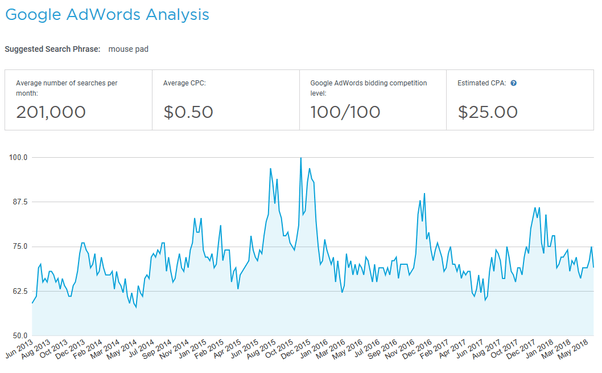Click the "Aug 2015" x-axis label
The image size is (602, 373).
[x=261, y=349]
